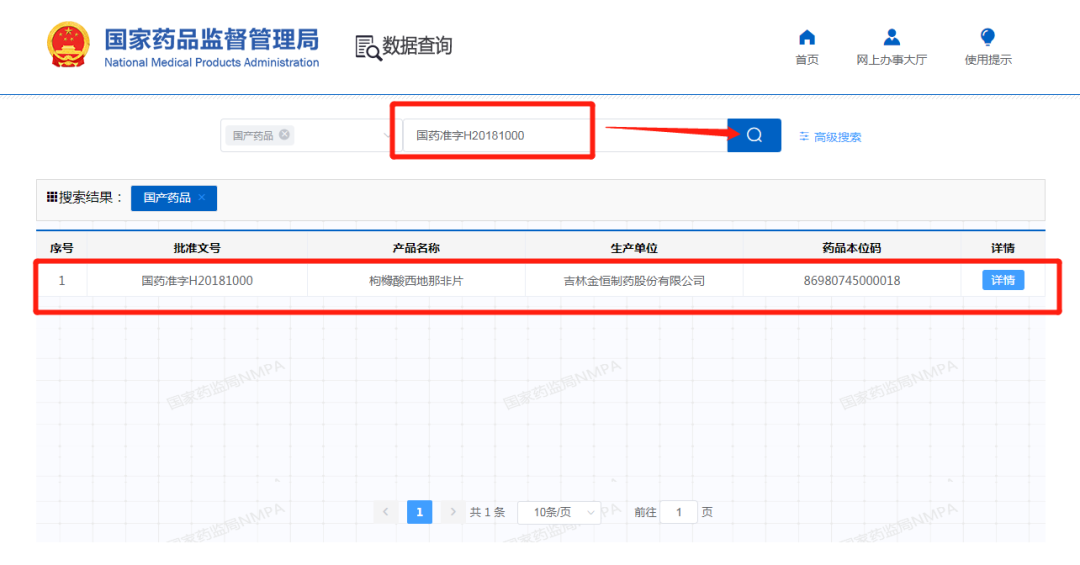Click the cell 吉林金恒制药股份有限公司
1080x565 pixels.
tap(634, 280)
